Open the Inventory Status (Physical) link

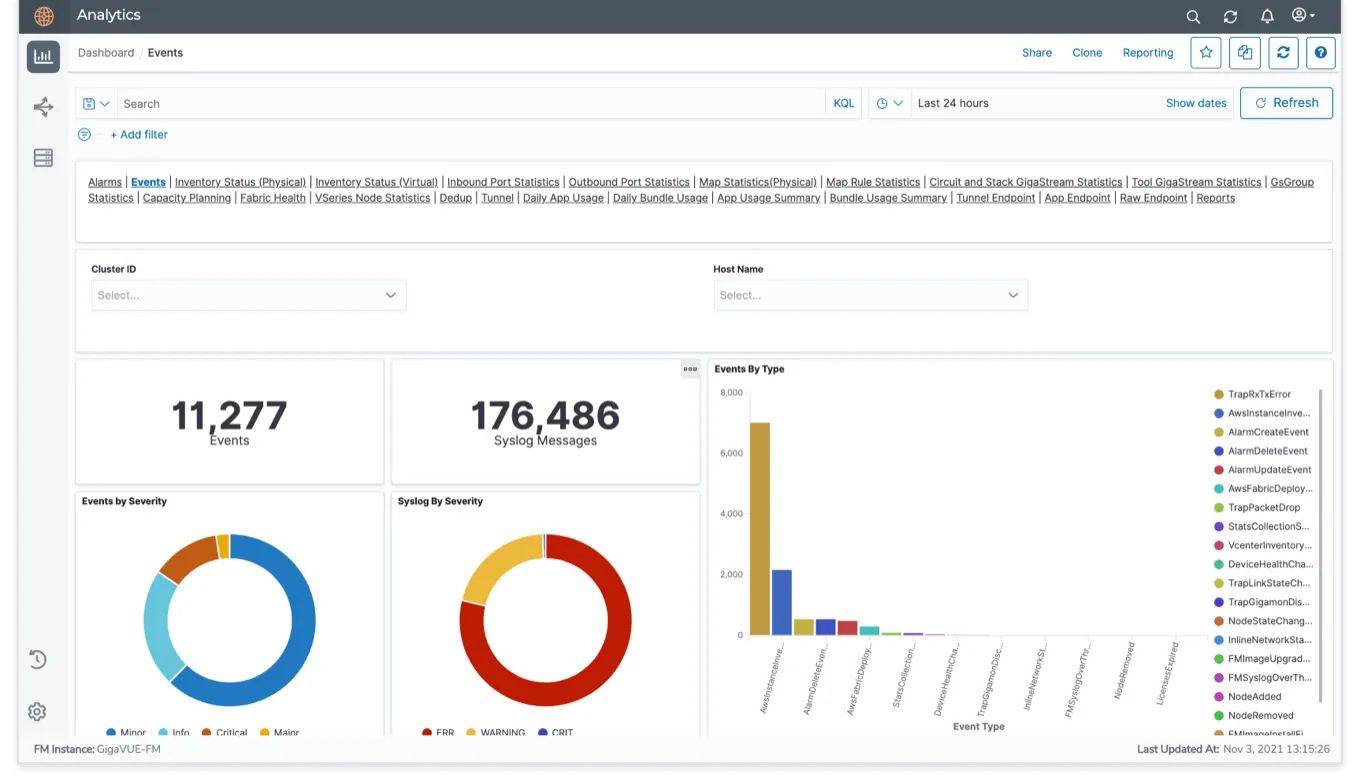tap(240, 182)
